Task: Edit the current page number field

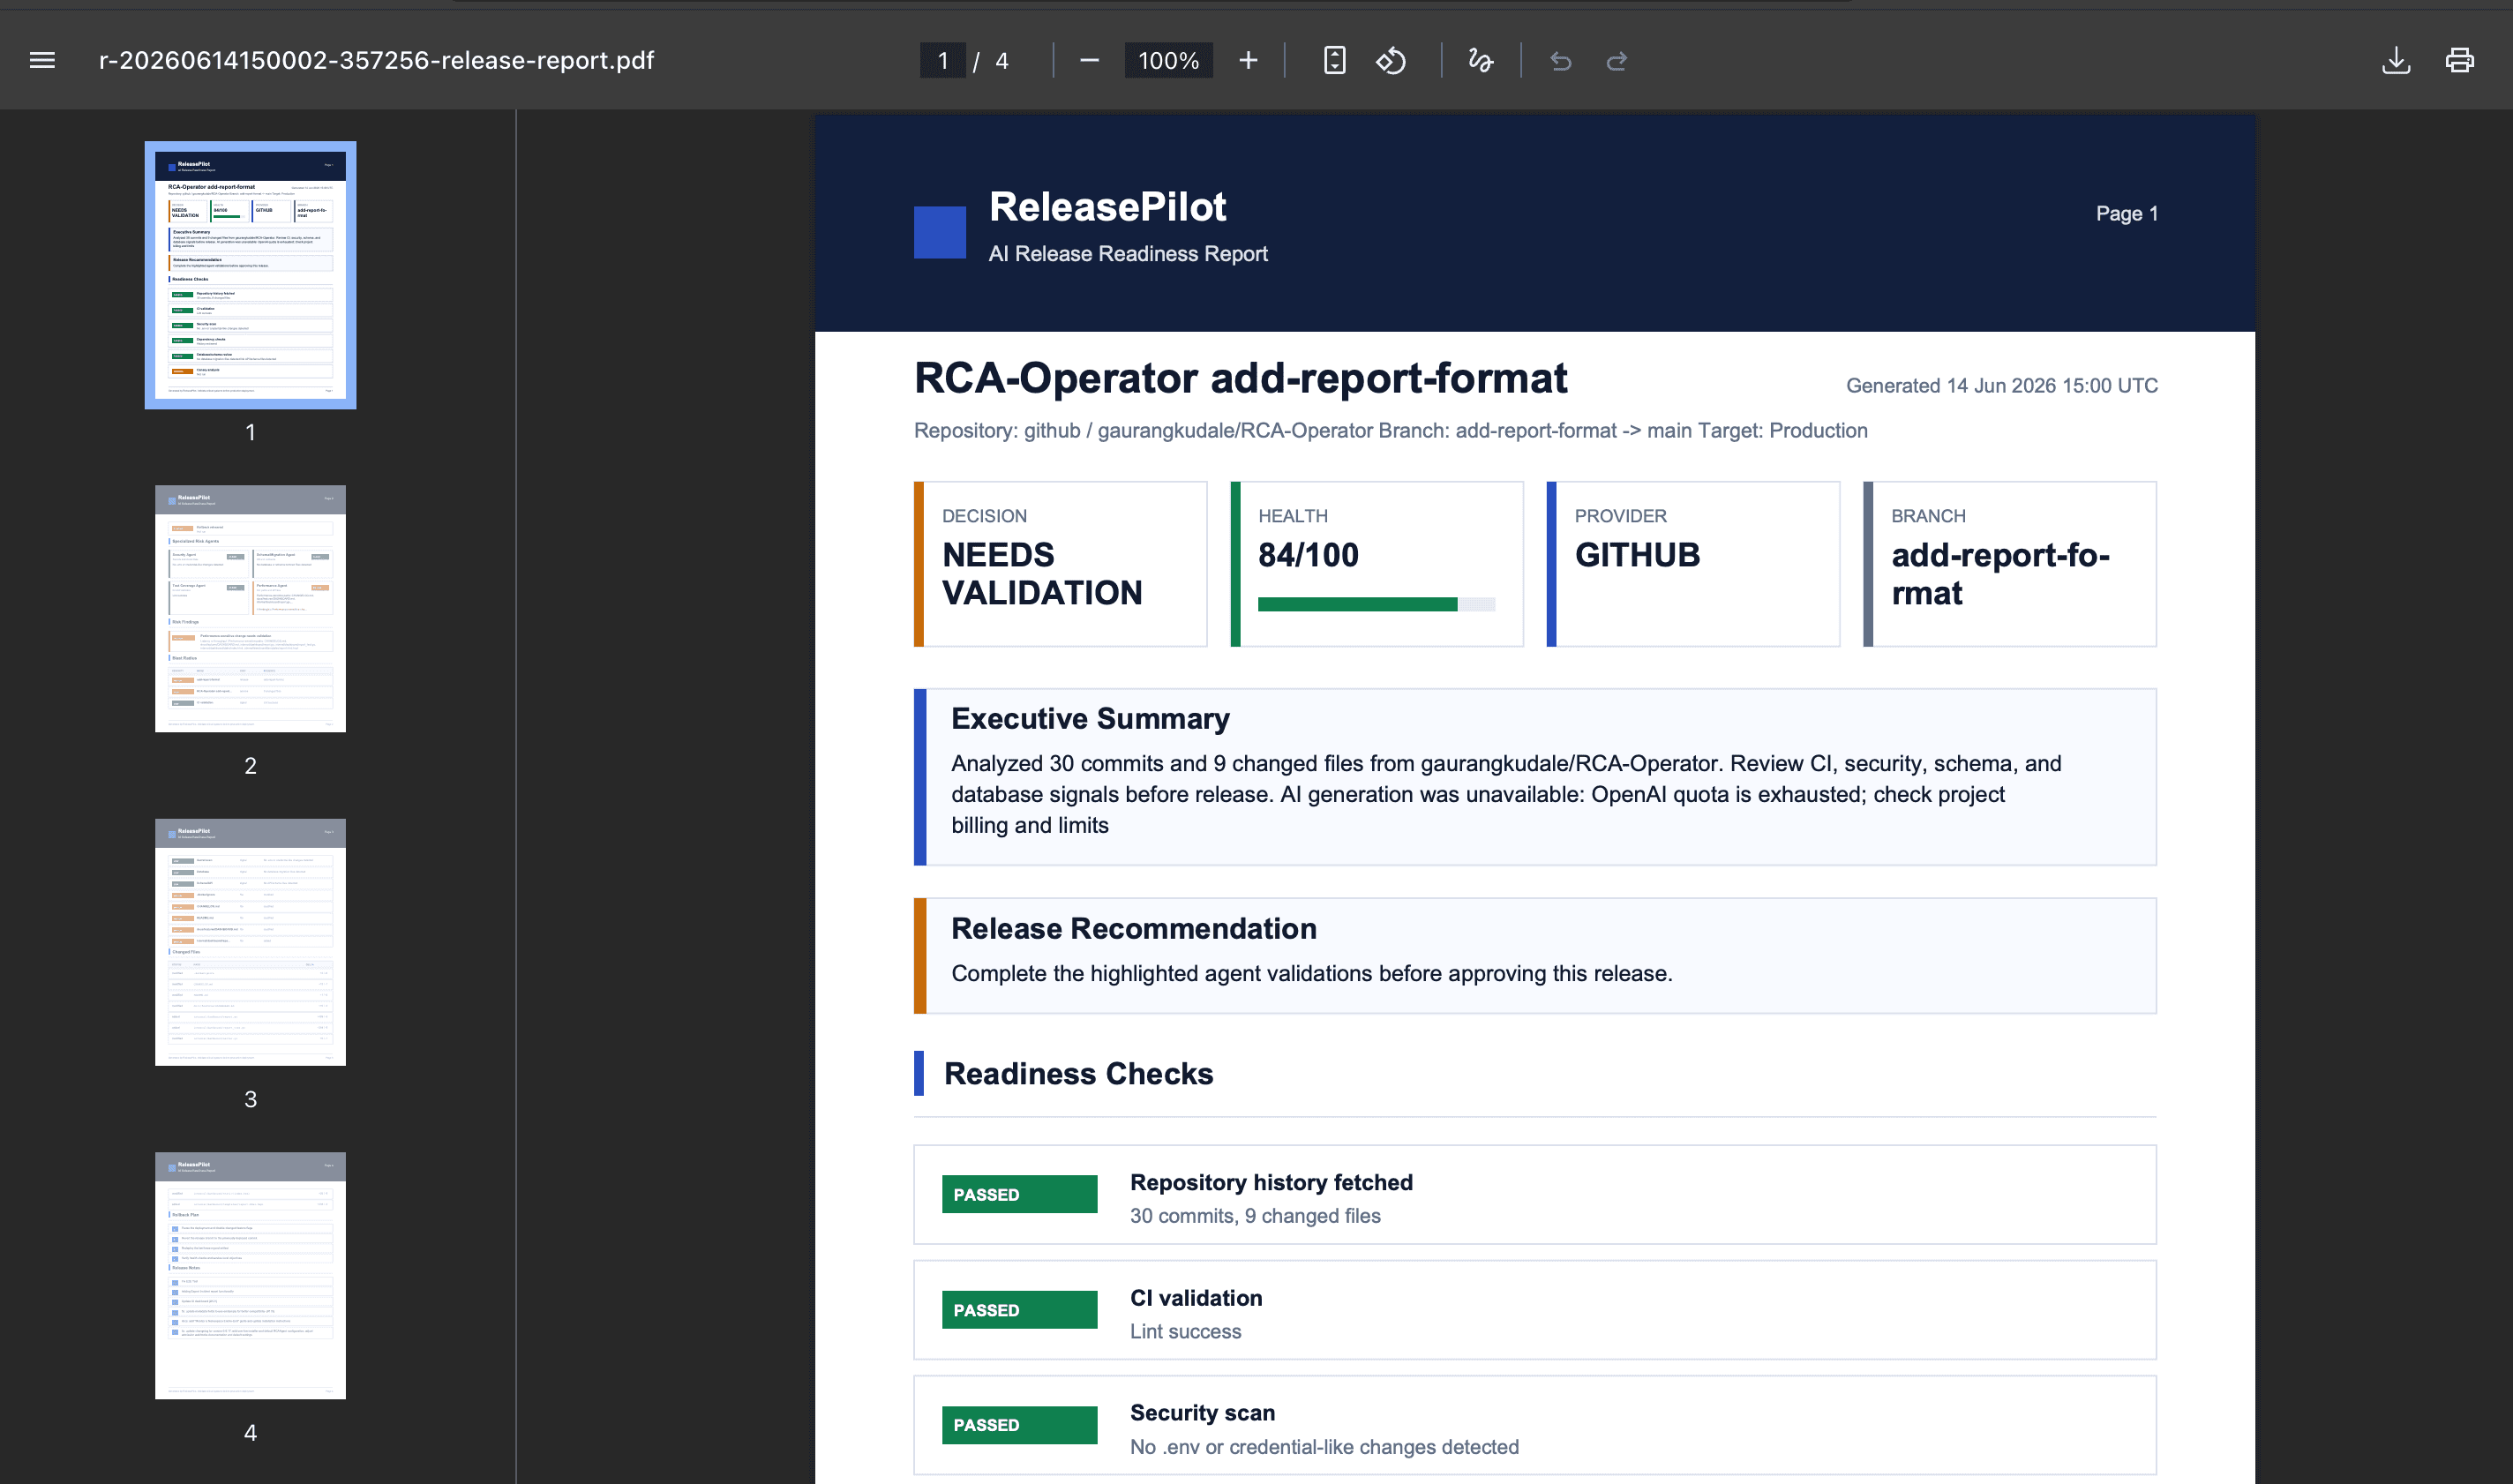Action: 942,61
